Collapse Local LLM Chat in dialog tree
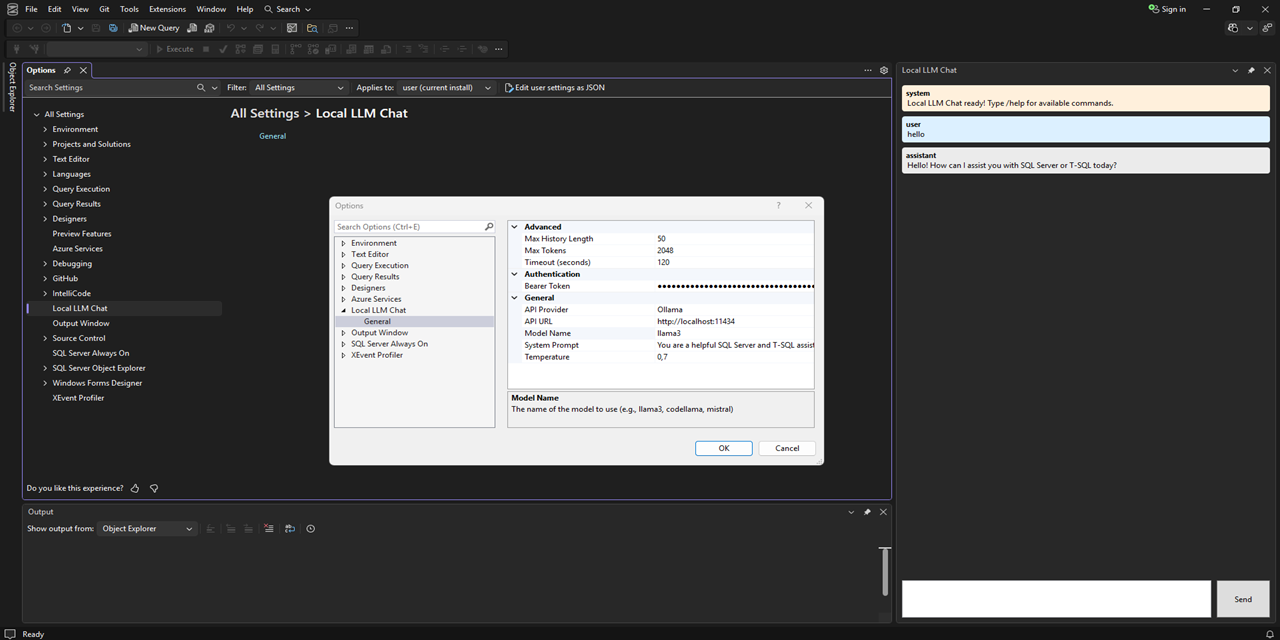The width and height of the screenshot is (1280, 640). tap(343, 310)
